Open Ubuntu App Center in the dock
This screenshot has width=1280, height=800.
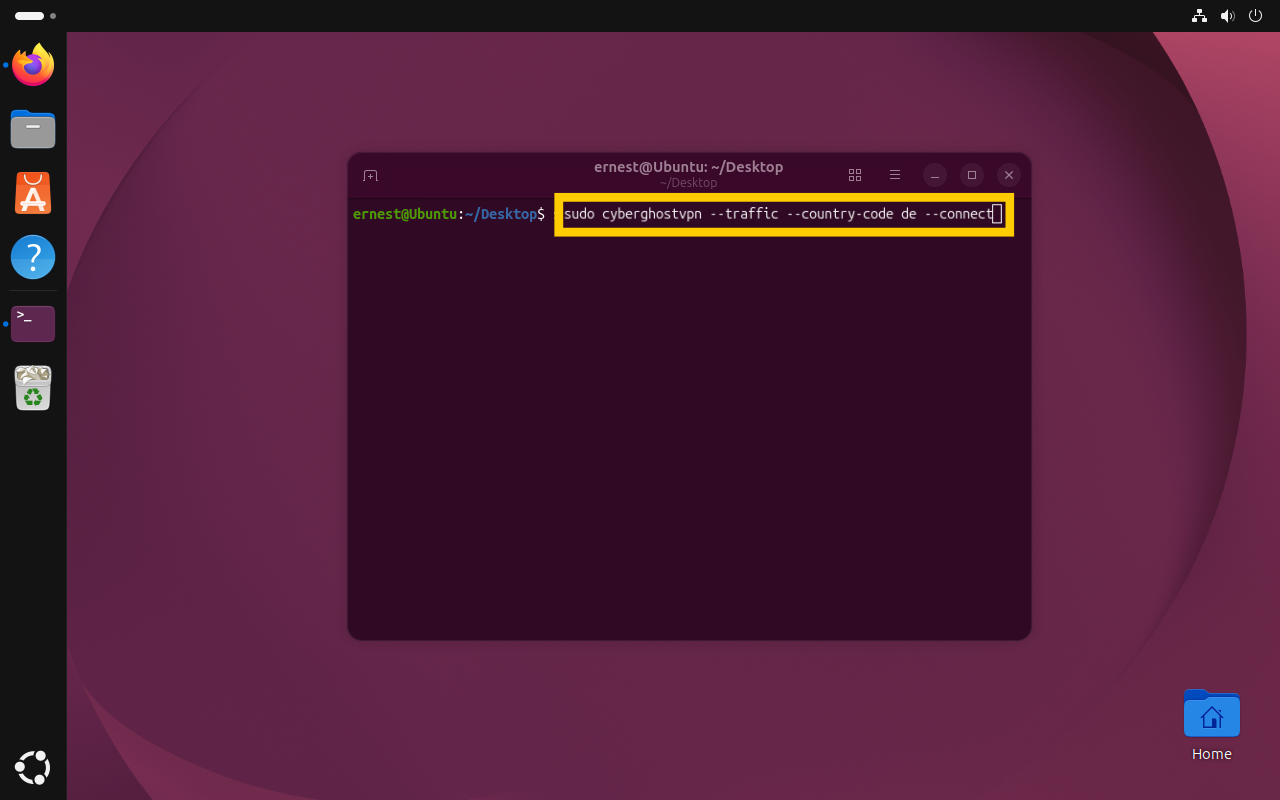[33, 193]
